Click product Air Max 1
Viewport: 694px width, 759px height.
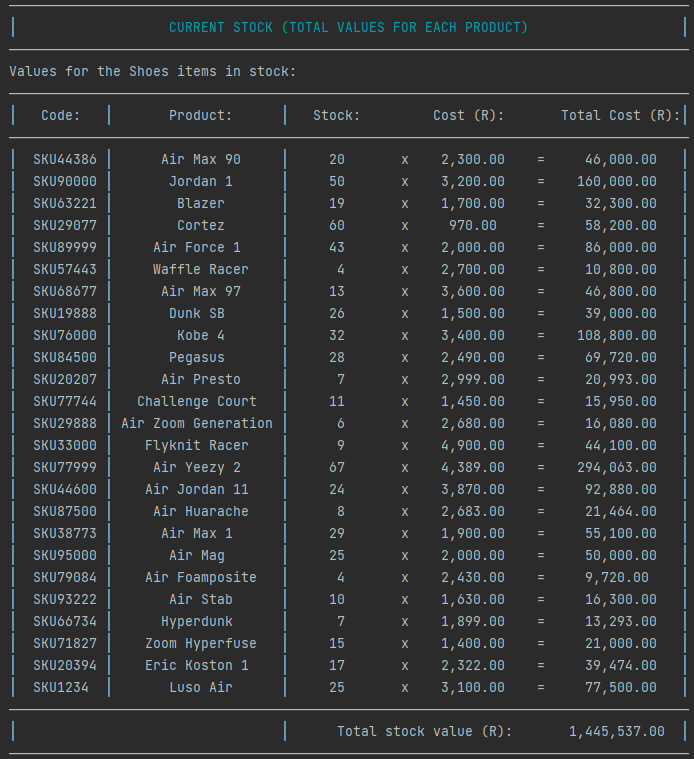[197, 533]
